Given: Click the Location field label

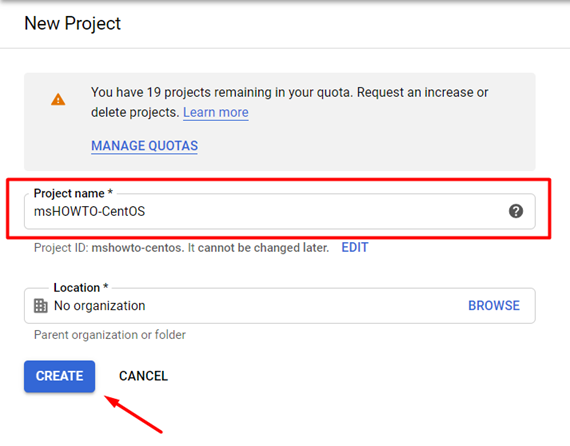Looking at the screenshot, I should click(81, 288).
